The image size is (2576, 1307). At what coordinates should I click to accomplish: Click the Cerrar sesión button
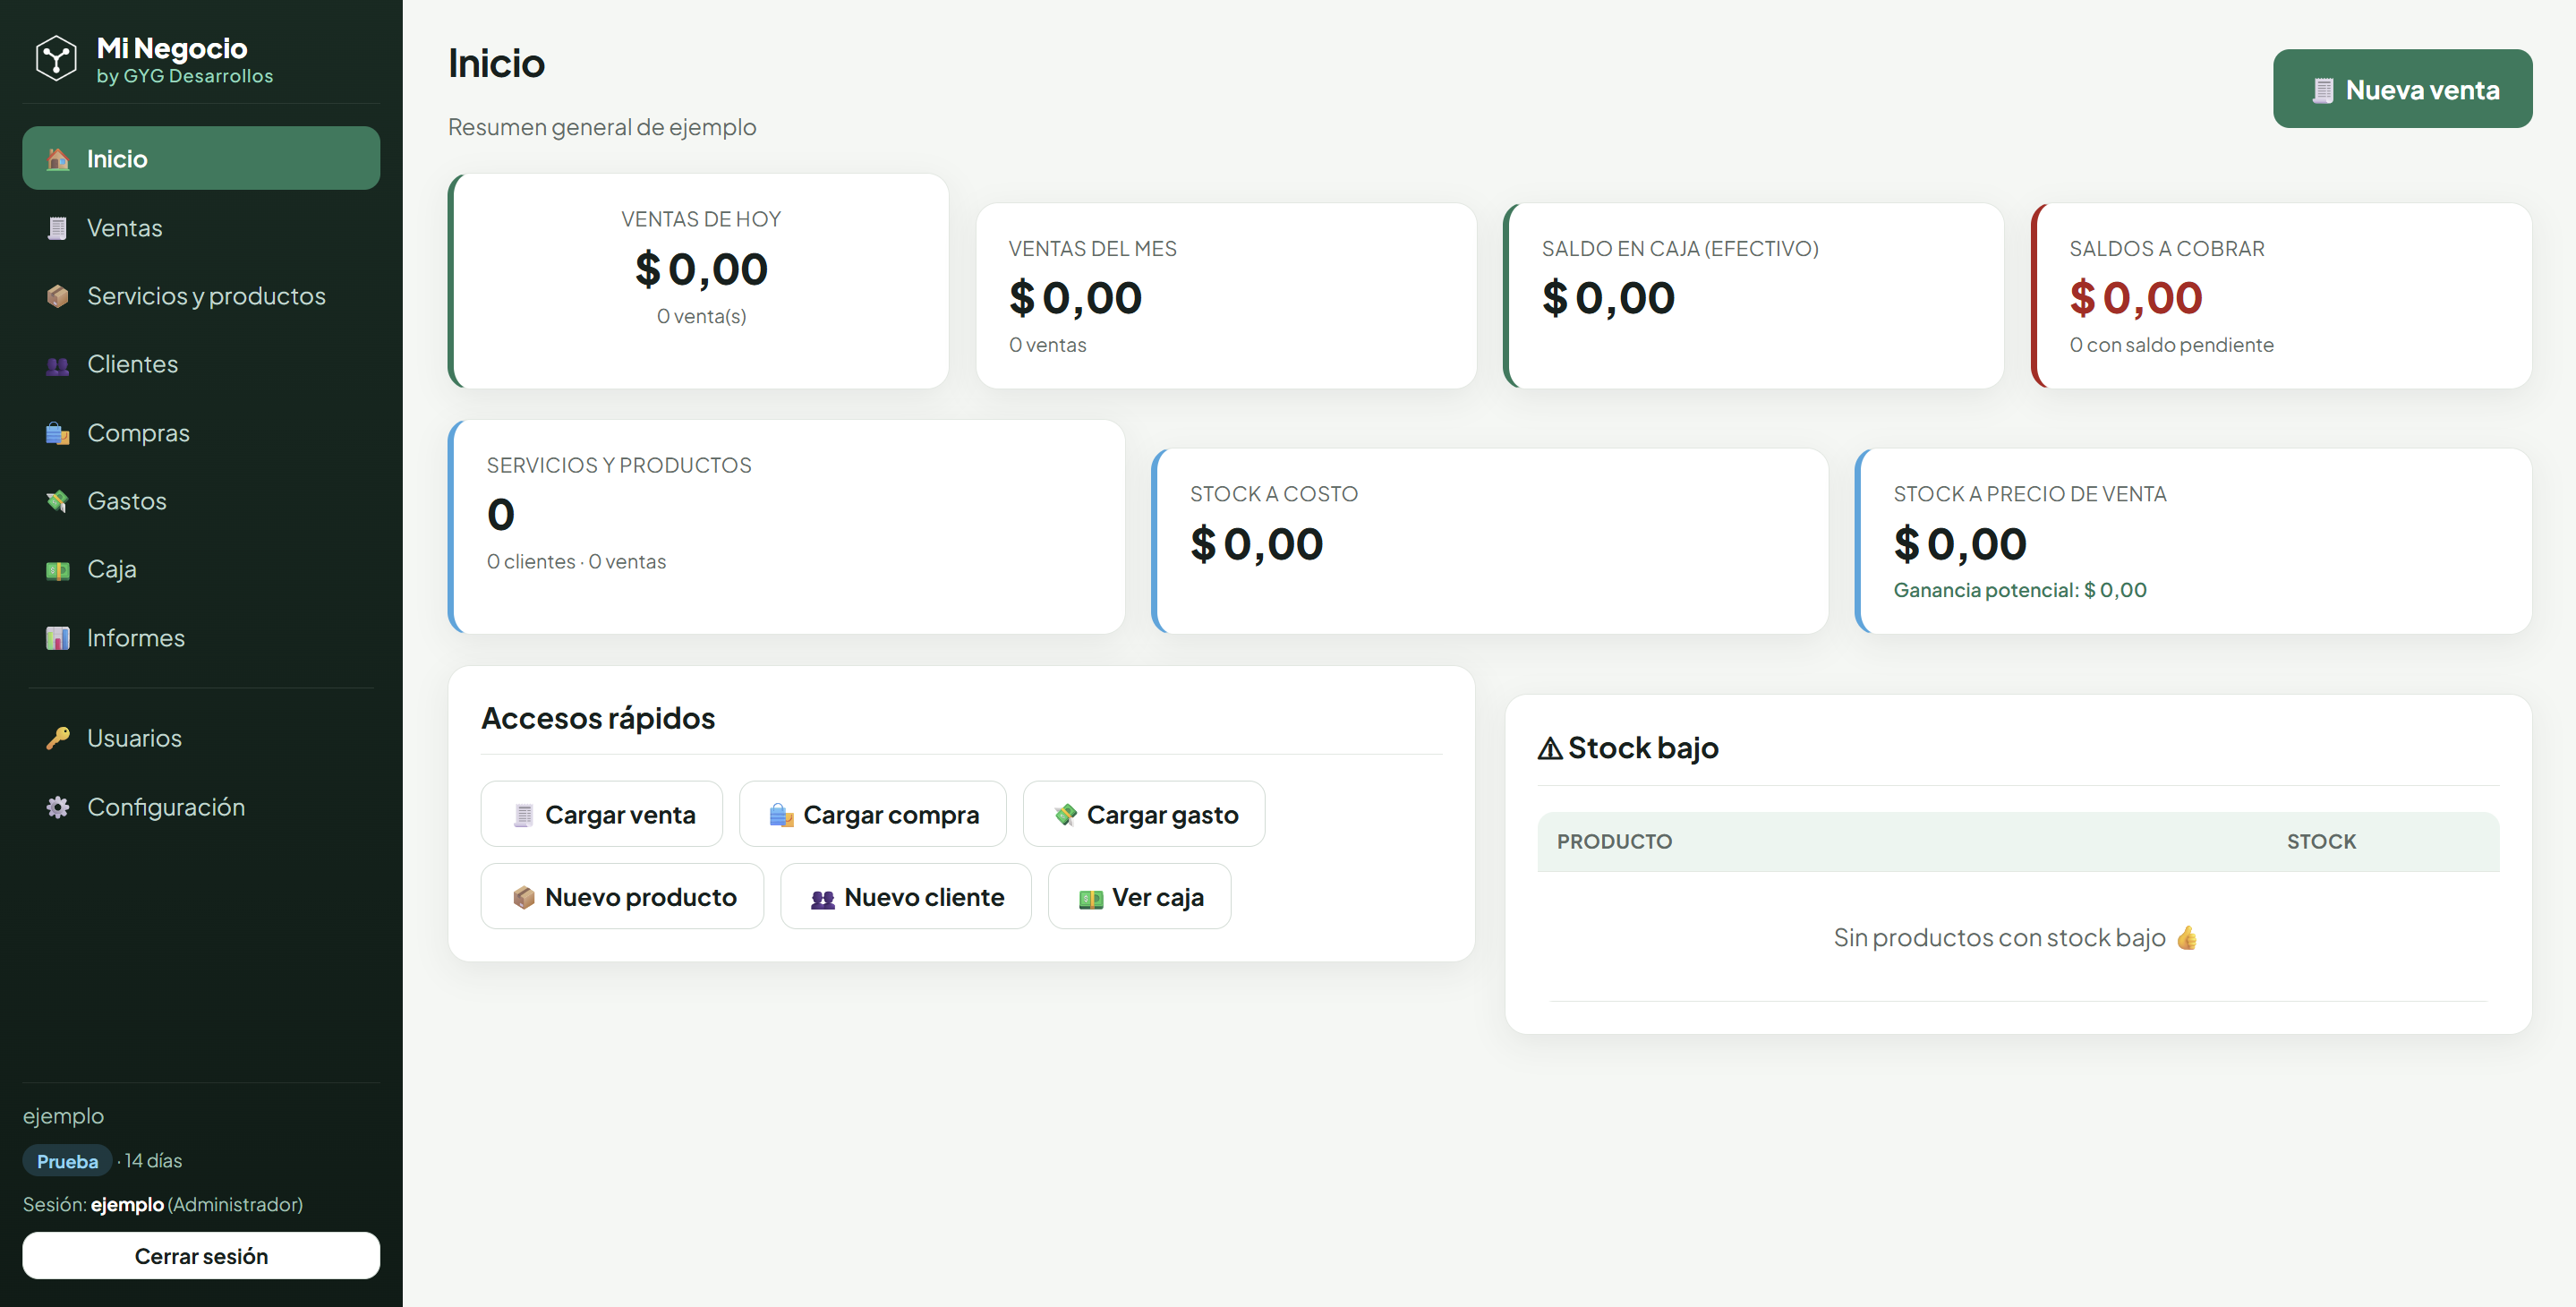201,1255
